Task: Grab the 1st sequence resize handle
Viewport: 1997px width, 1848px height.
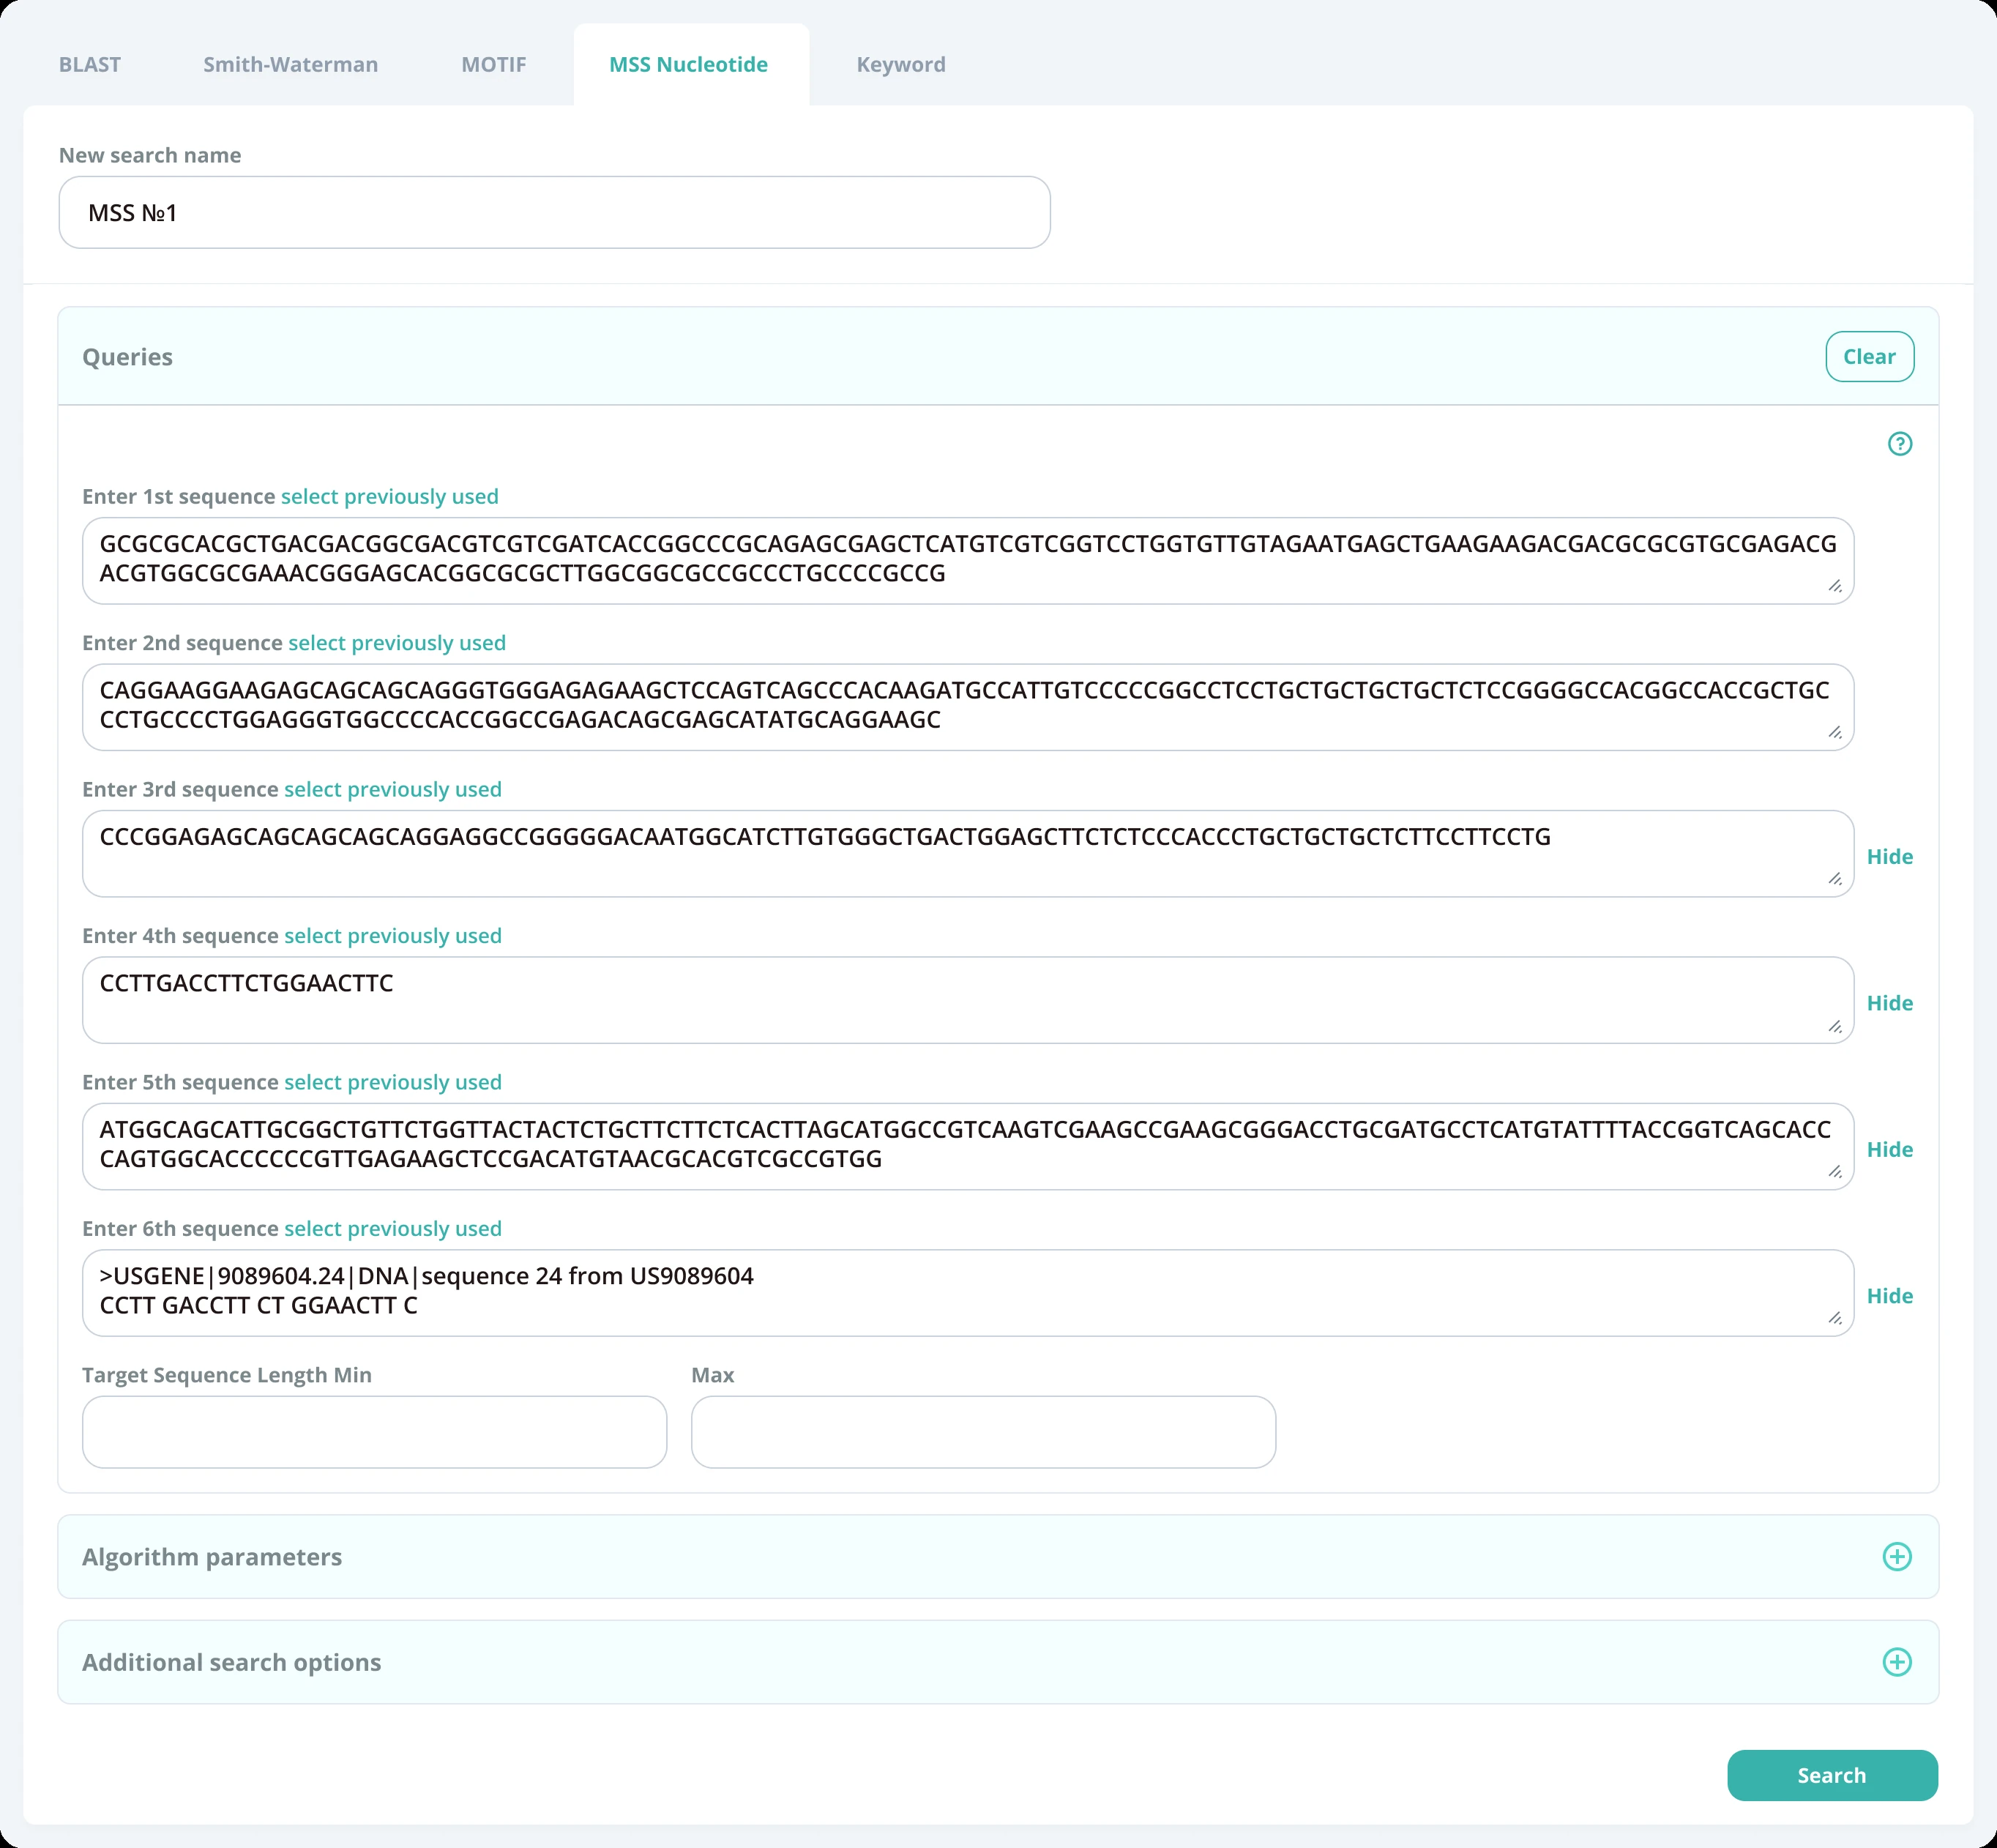Action: [x=1835, y=586]
